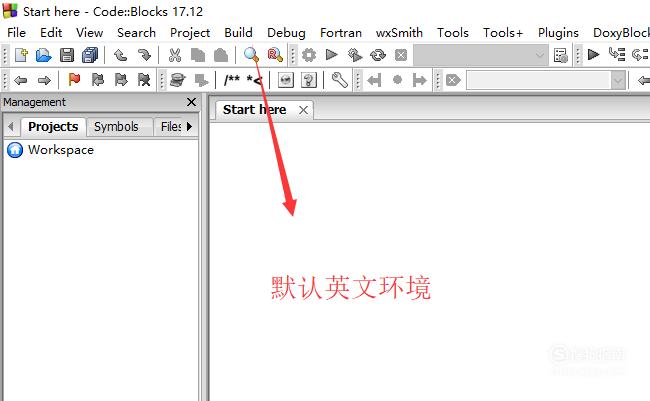
Task: Click the Rebuild circular arrows icon
Action: pyautogui.click(x=378, y=55)
